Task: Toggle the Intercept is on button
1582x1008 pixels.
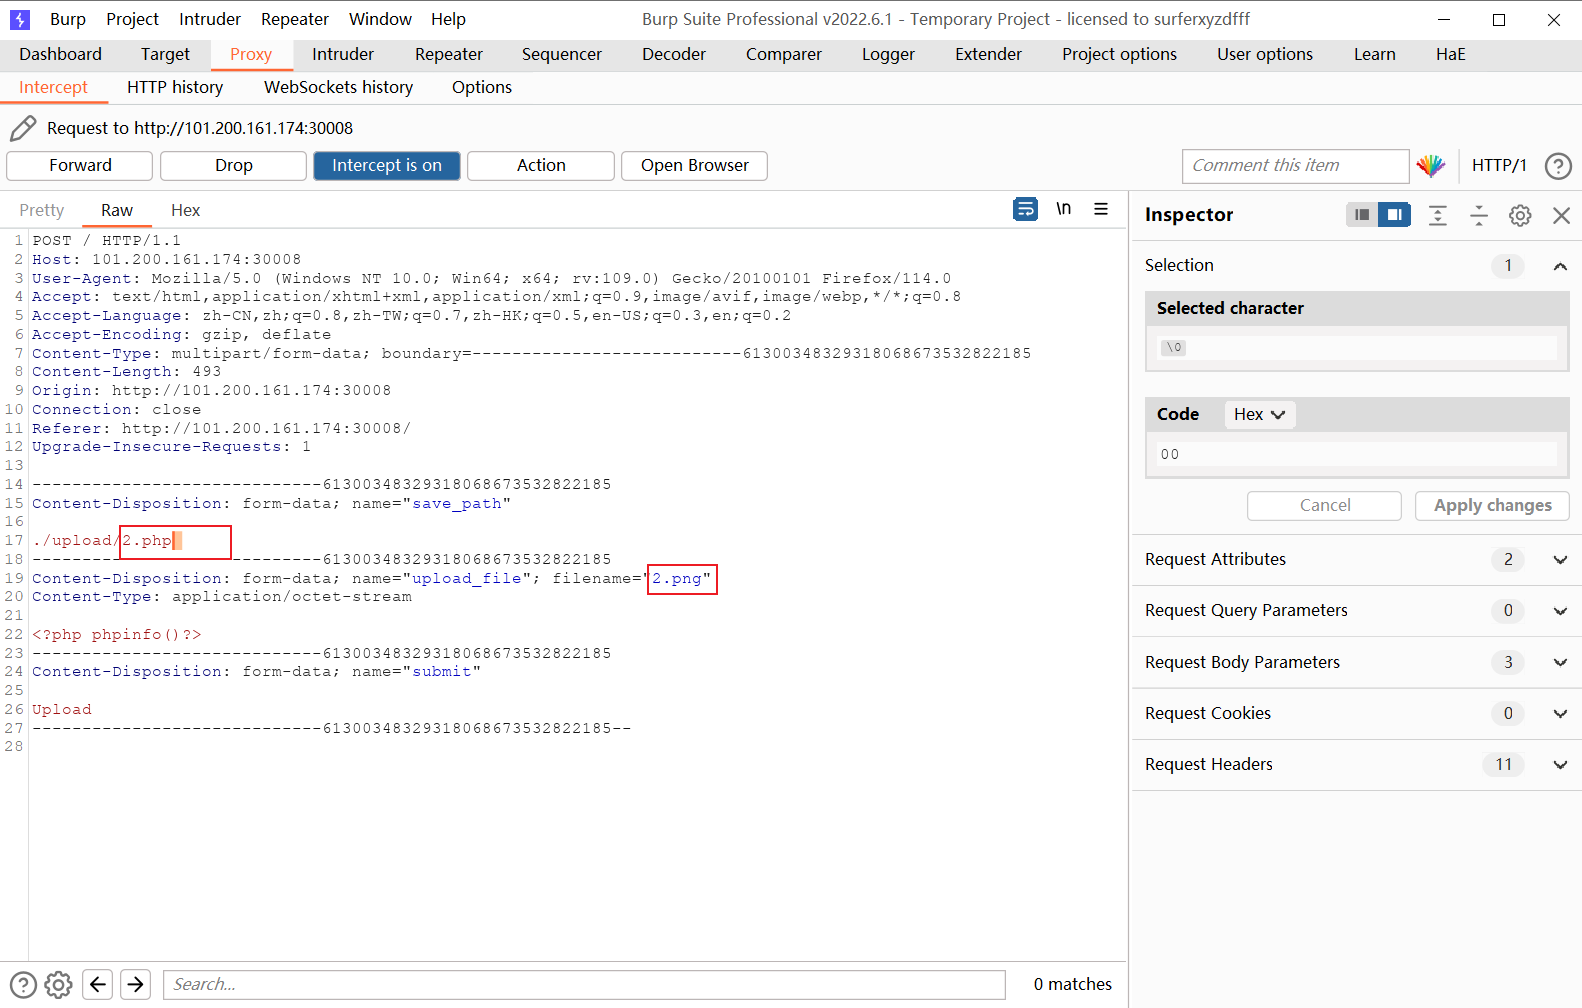Action: [387, 166]
